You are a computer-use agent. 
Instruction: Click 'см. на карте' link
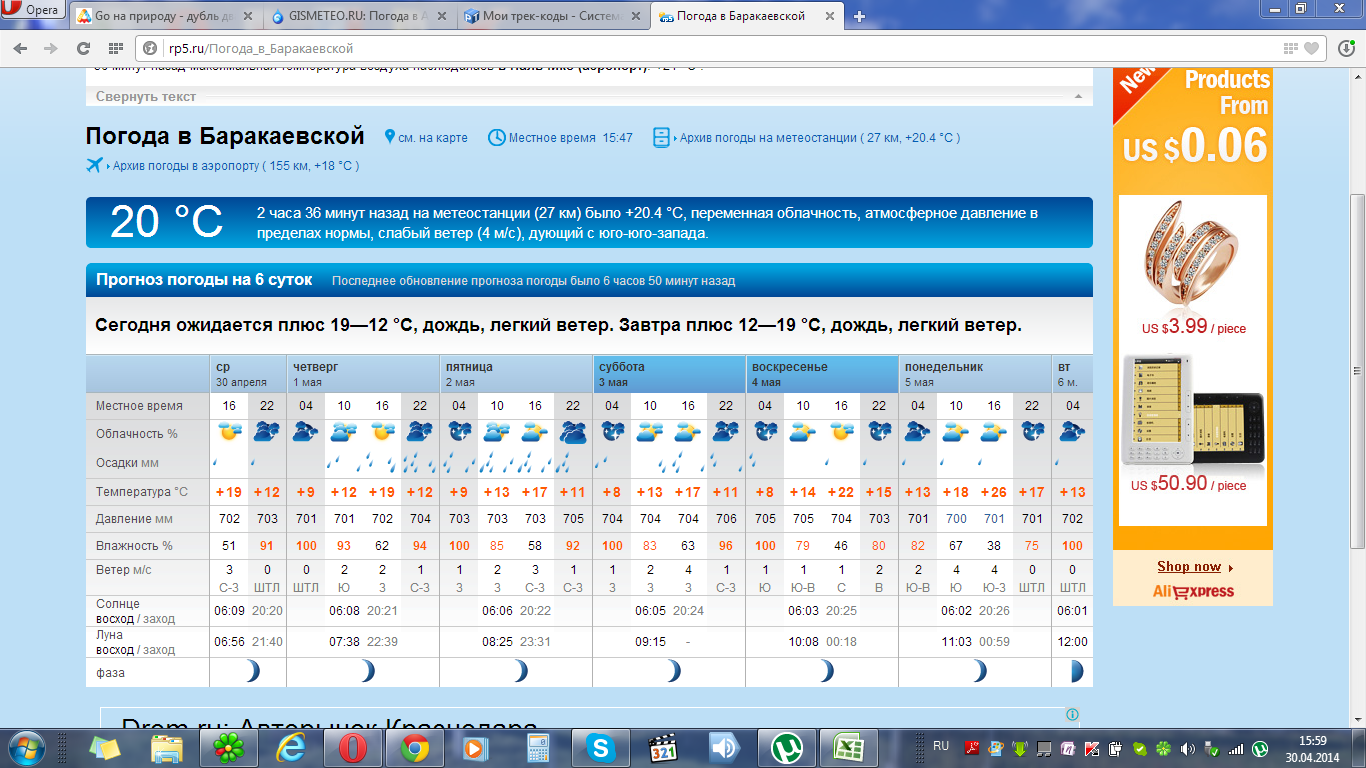(432, 138)
